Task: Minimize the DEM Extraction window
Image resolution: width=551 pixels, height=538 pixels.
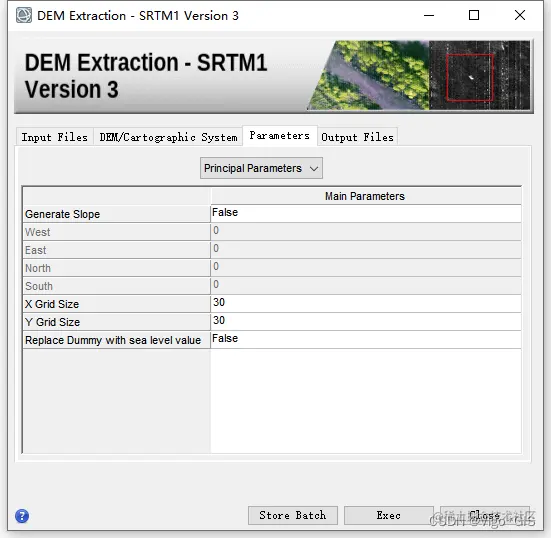Action: 429,15
